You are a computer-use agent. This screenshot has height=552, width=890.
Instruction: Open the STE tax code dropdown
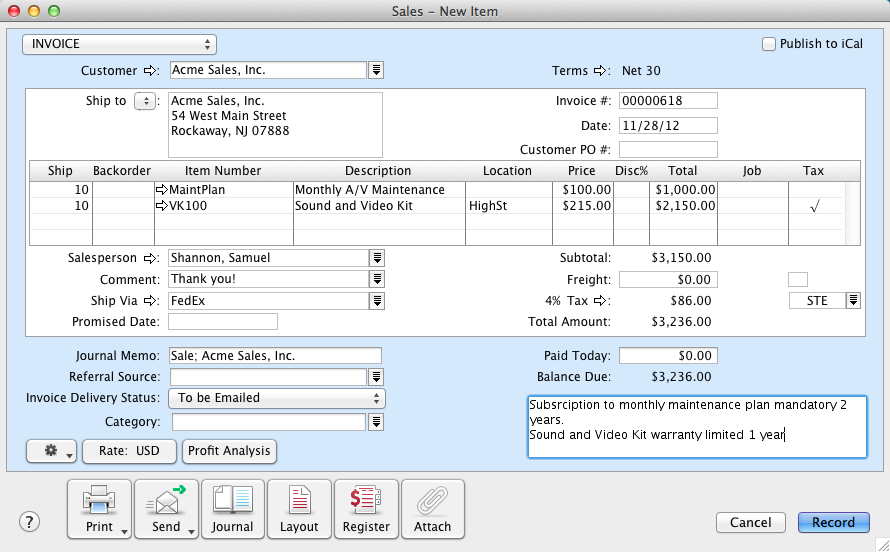click(x=853, y=301)
